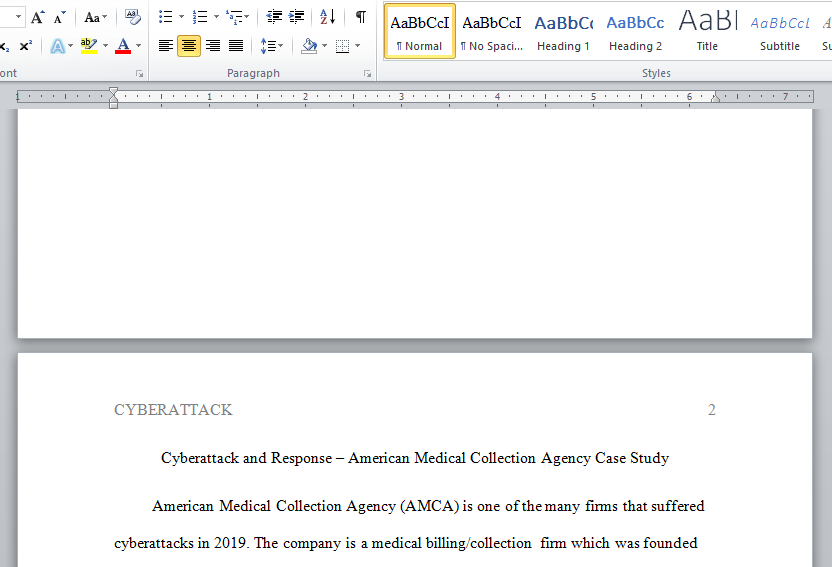Align text to the right
This screenshot has width=832, height=567.
(x=213, y=46)
